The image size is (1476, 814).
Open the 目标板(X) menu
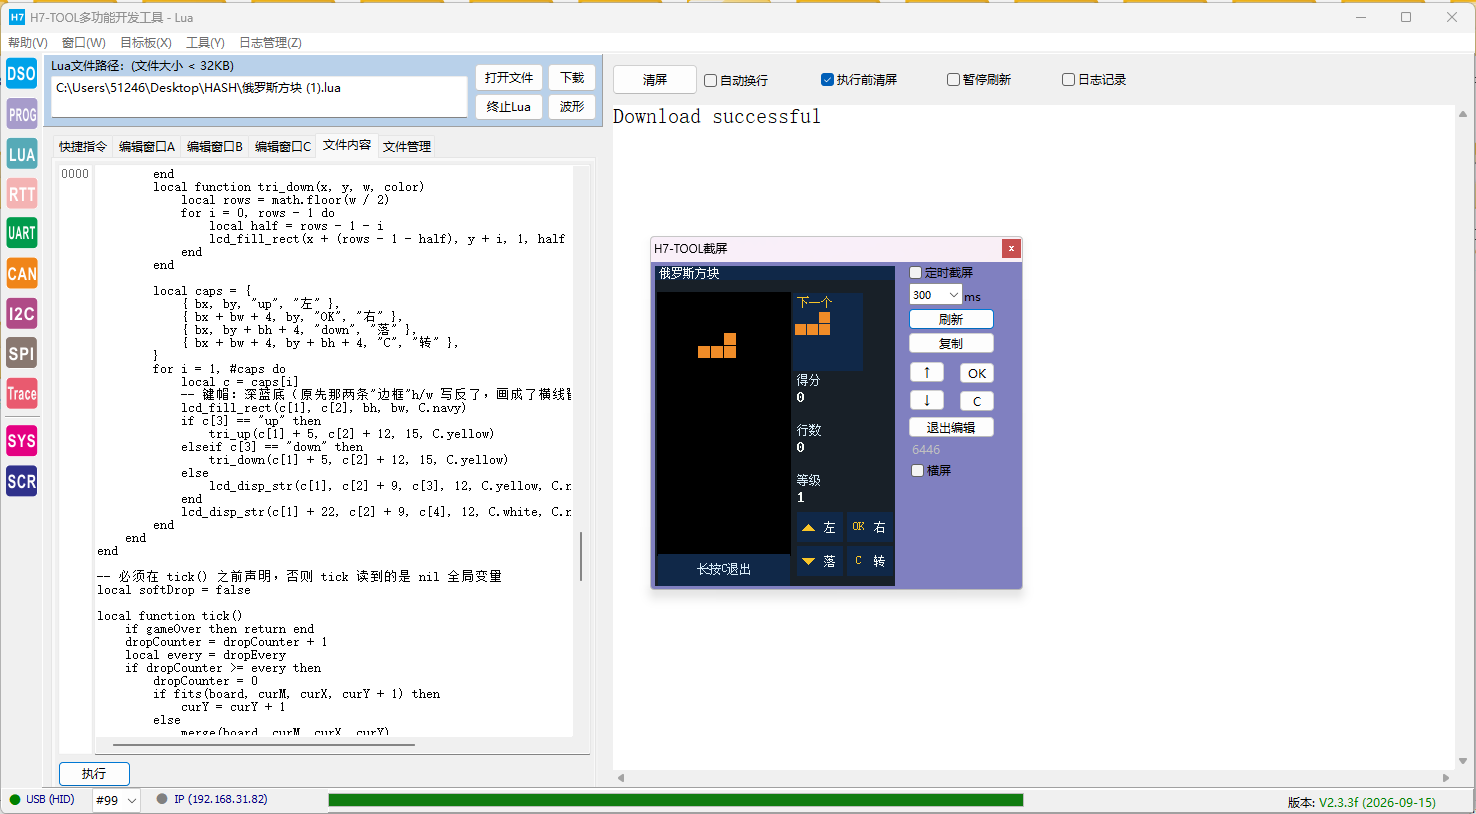146,43
